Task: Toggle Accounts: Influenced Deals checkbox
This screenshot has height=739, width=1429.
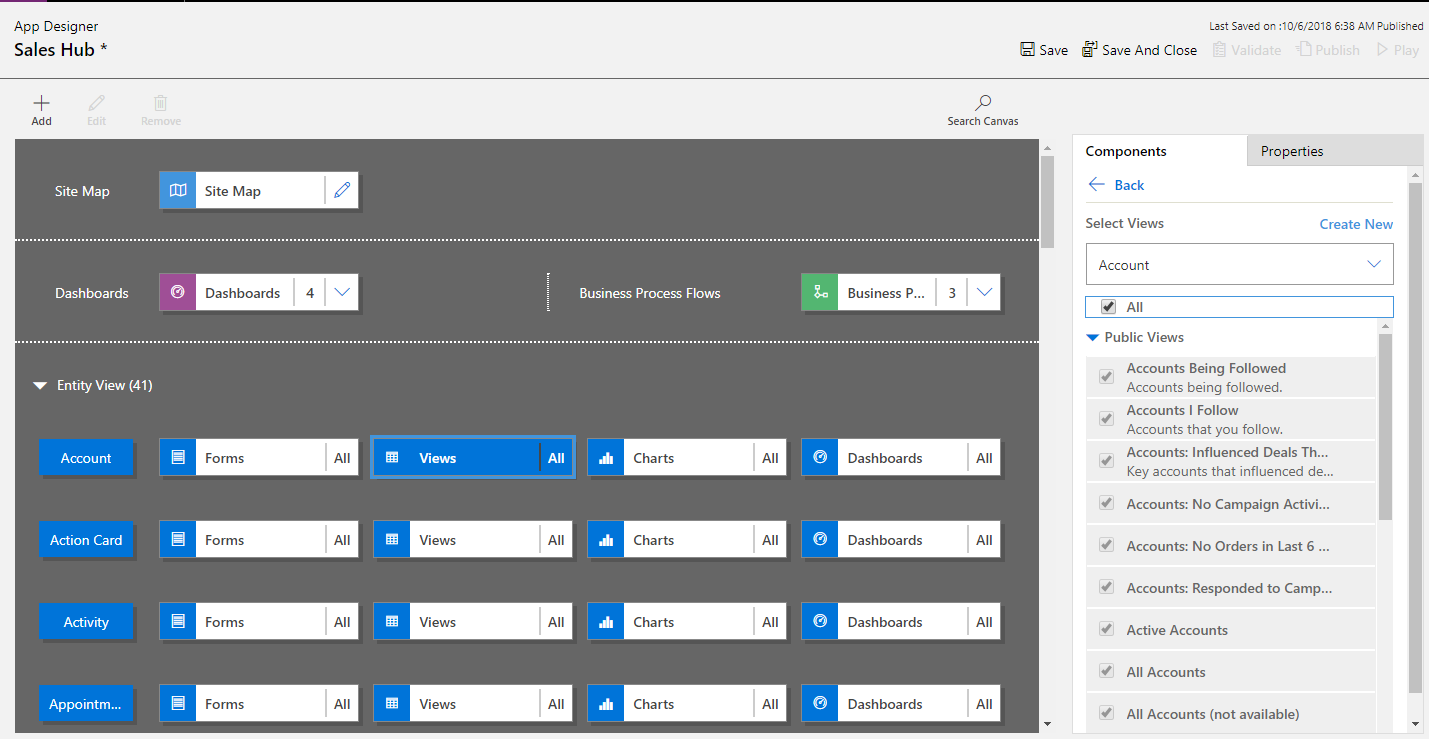Action: click(1107, 460)
